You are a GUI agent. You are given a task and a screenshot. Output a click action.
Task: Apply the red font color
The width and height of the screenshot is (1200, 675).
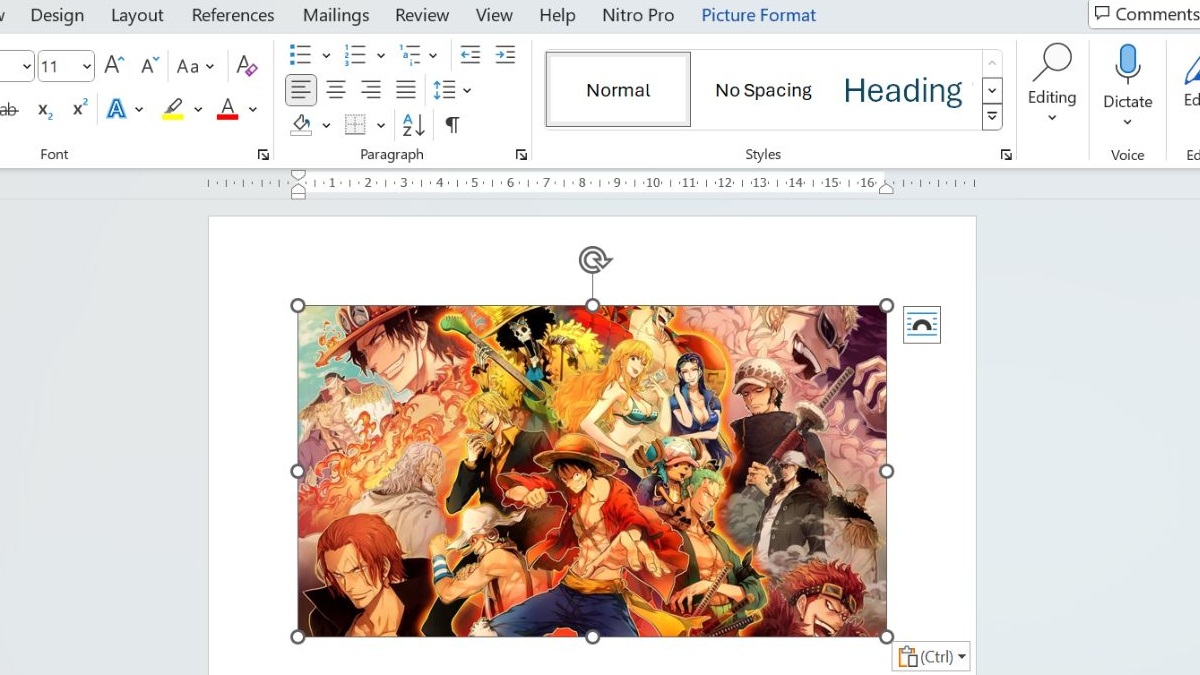point(228,108)
